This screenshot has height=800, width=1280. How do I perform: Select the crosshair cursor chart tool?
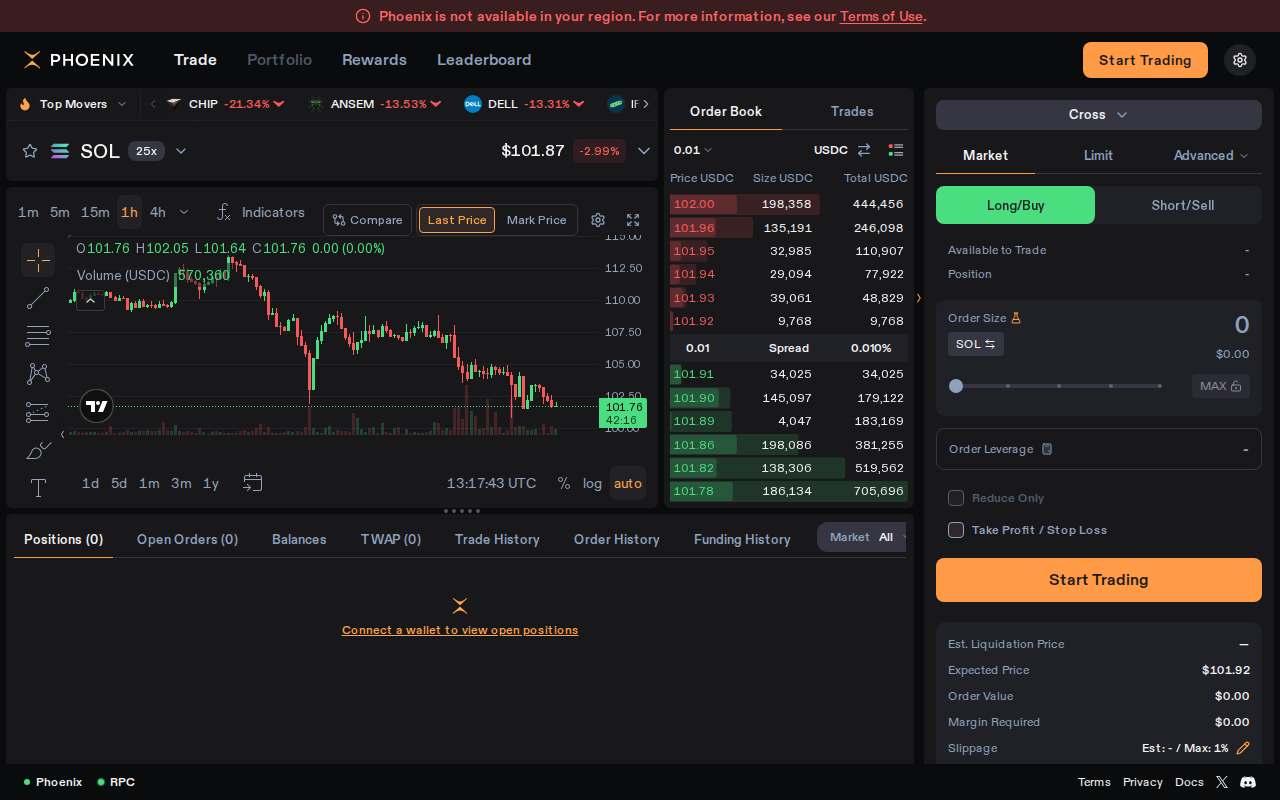click(38, 261)
